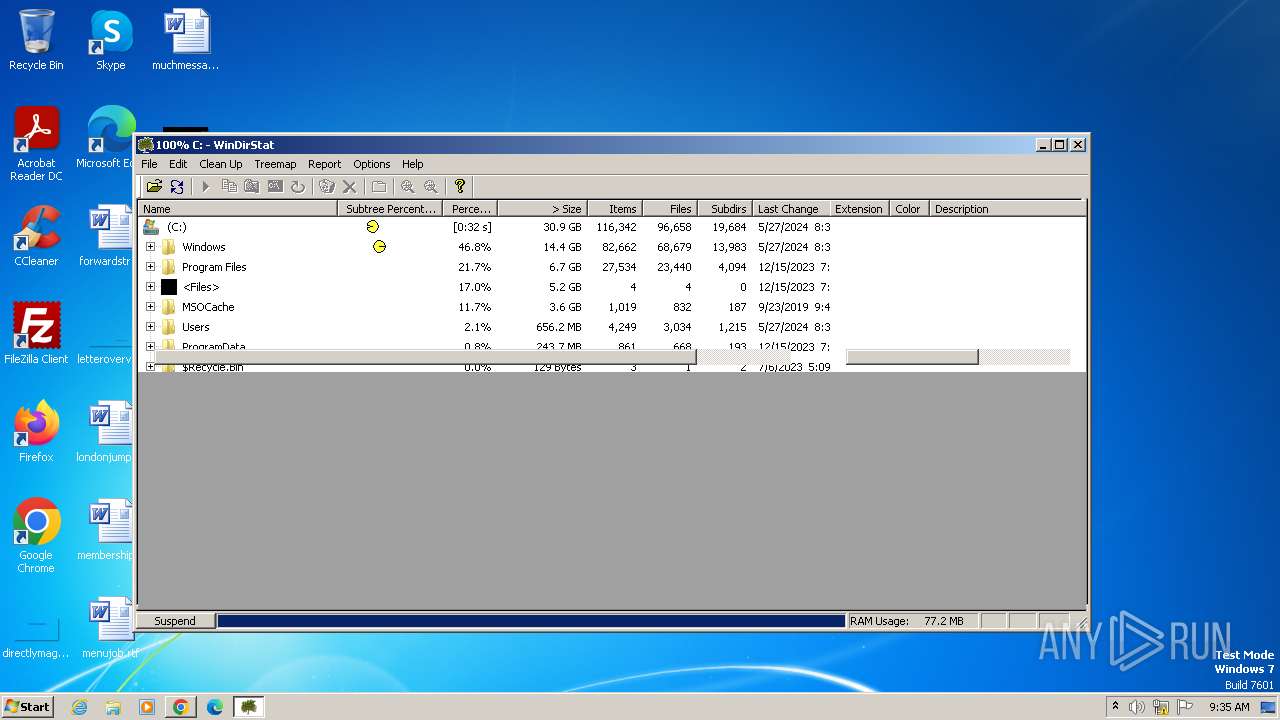Open Firefox desktop shortcut
The height and width of the screenshot is (720, 1280).
pos(36,432)
